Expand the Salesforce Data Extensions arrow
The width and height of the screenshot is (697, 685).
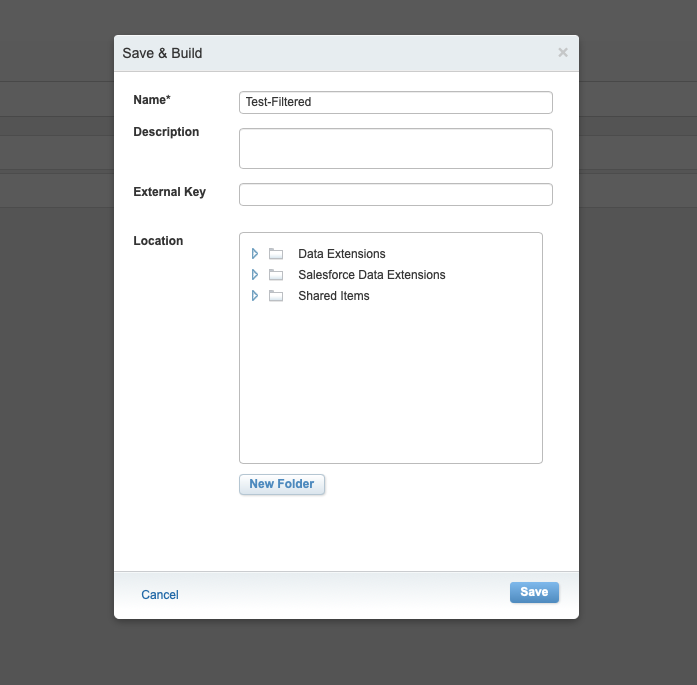pyautogui.click(x=255, y=275)
